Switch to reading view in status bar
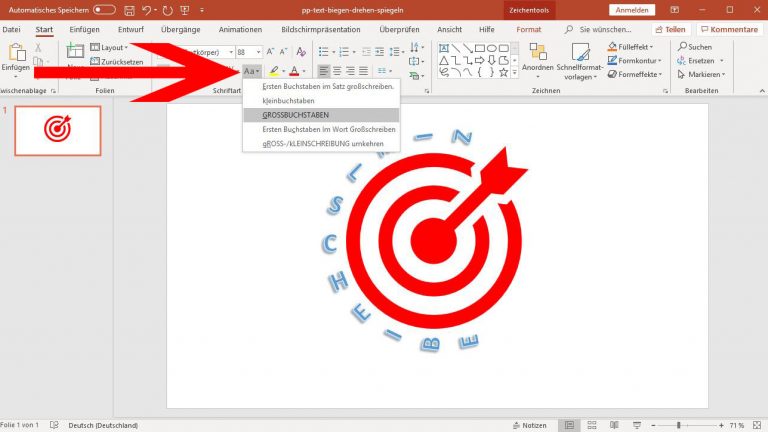This screenshot has height=432, width=768. (x=616, y=425)
